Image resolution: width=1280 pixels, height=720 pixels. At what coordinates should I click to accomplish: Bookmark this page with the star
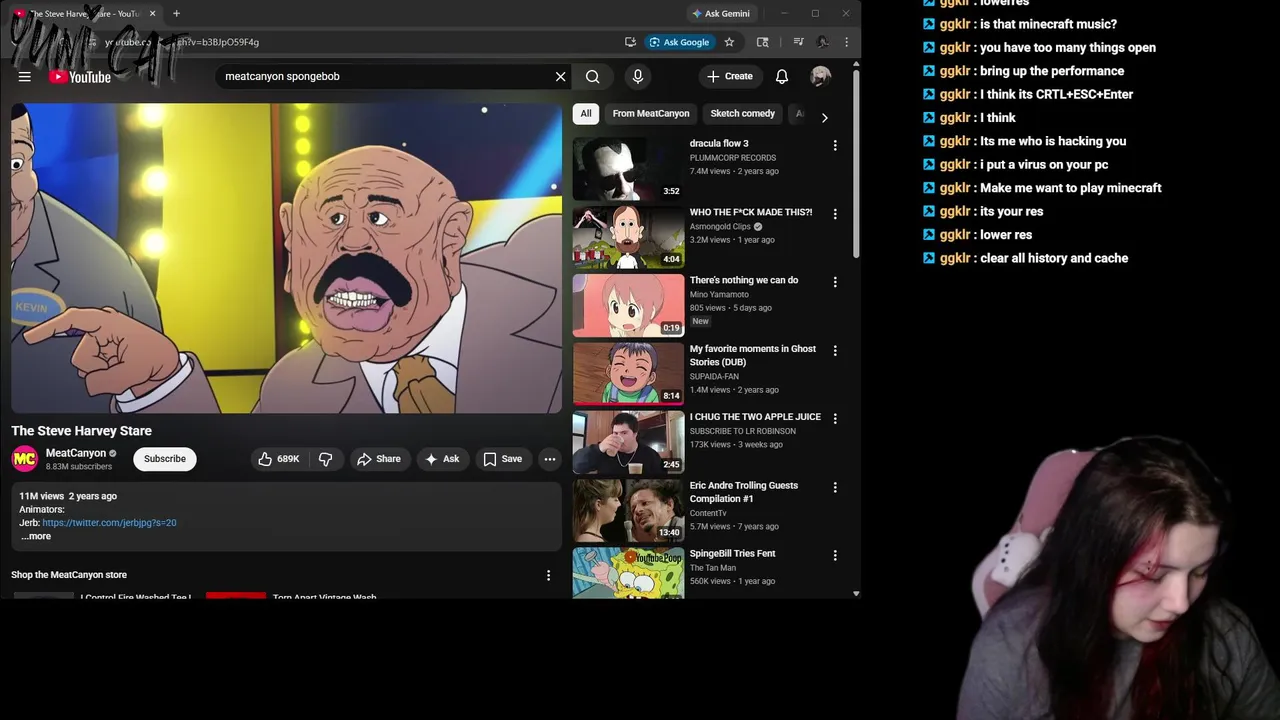[x=729, y=42]
